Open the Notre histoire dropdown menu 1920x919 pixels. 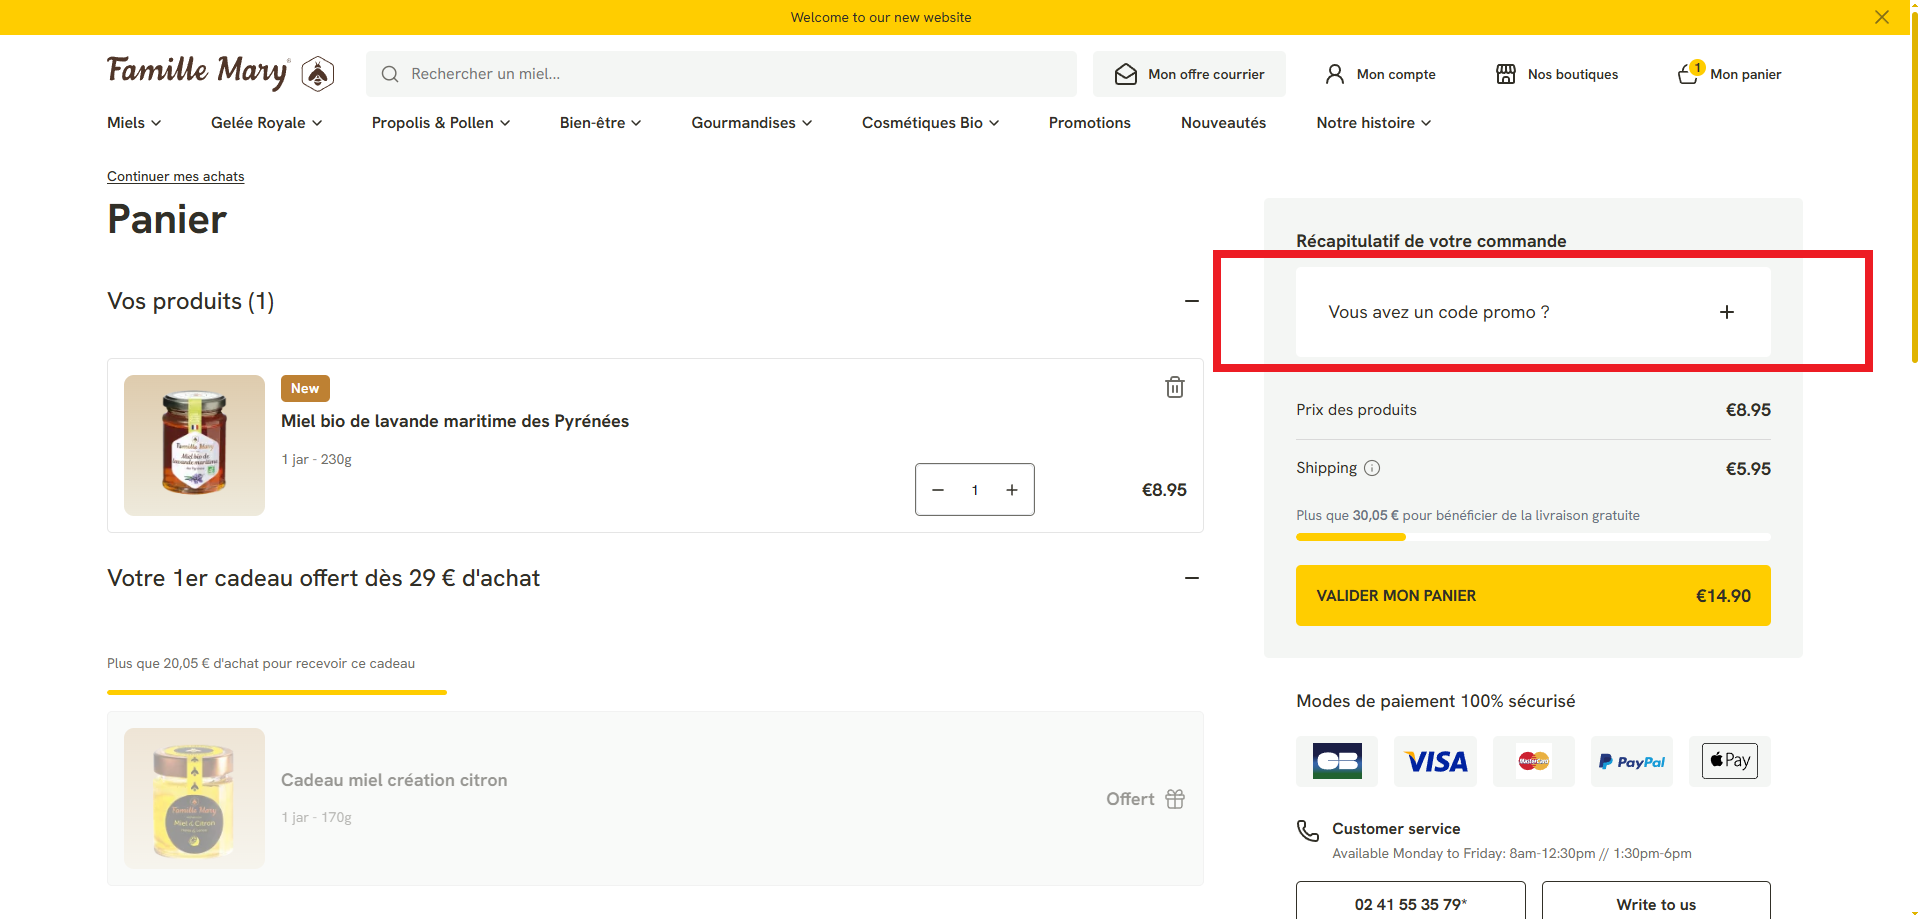point(1374,123)
